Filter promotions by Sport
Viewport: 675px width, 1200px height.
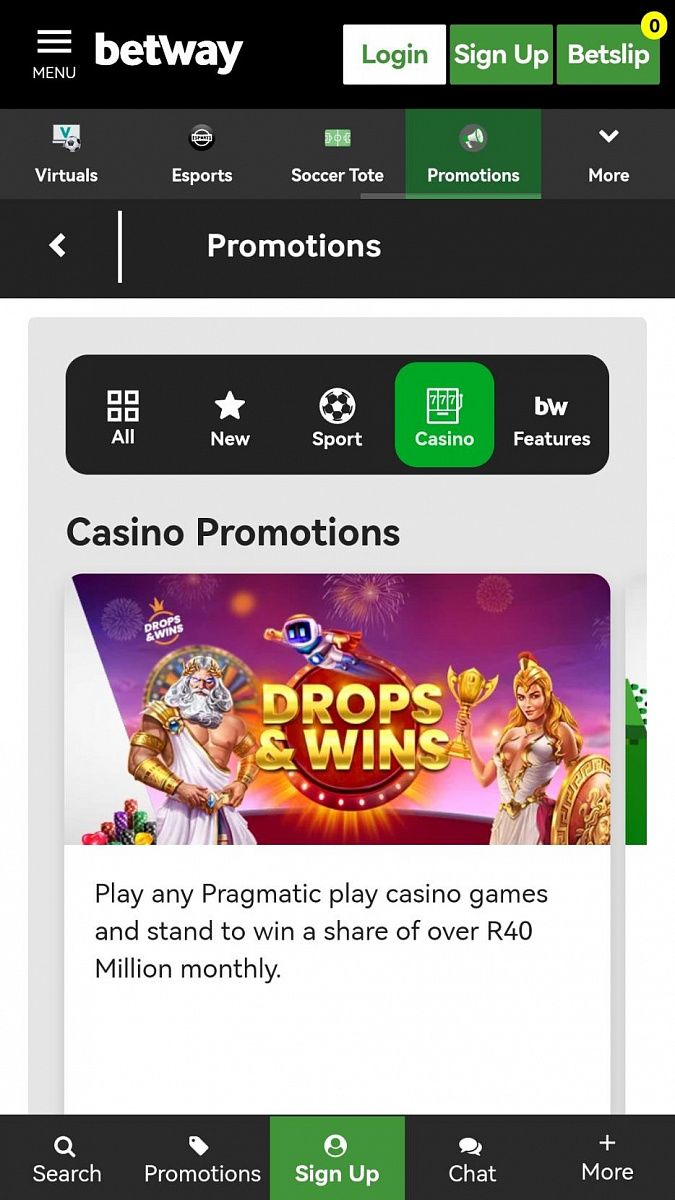[x=337, y=416]
